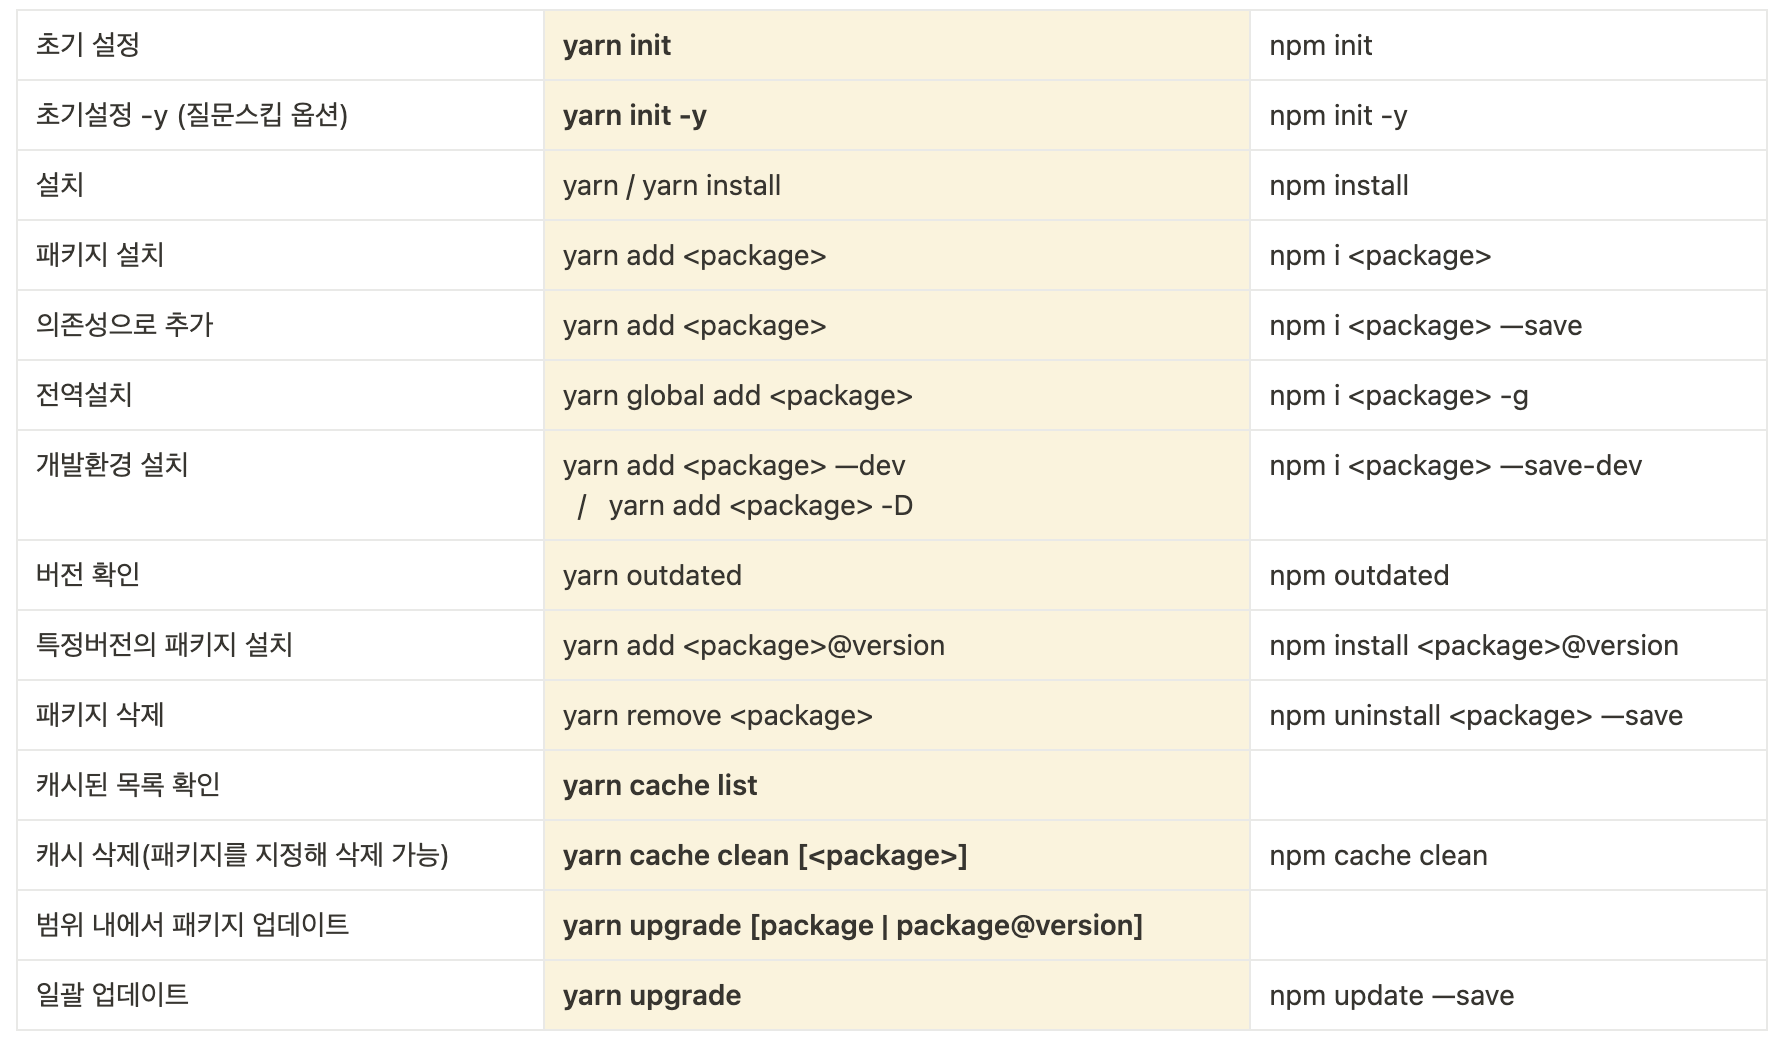
Task: Click the "yarn remove <package>" cell
Action: coord(717,716)
